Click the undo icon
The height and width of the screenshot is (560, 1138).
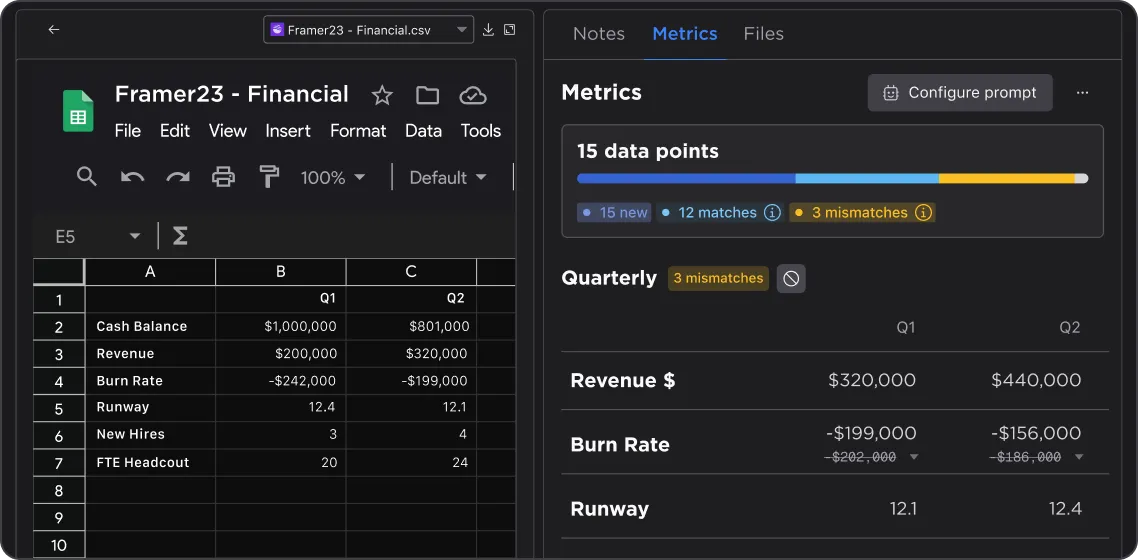coord(132,176)
